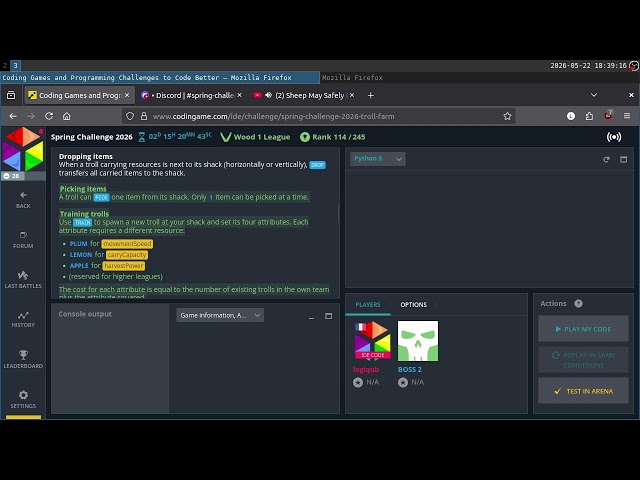Click PLAY MY CODE button
Image resolution: width=640 pixels, height=480 pixels.
click(x=583, y=329)
